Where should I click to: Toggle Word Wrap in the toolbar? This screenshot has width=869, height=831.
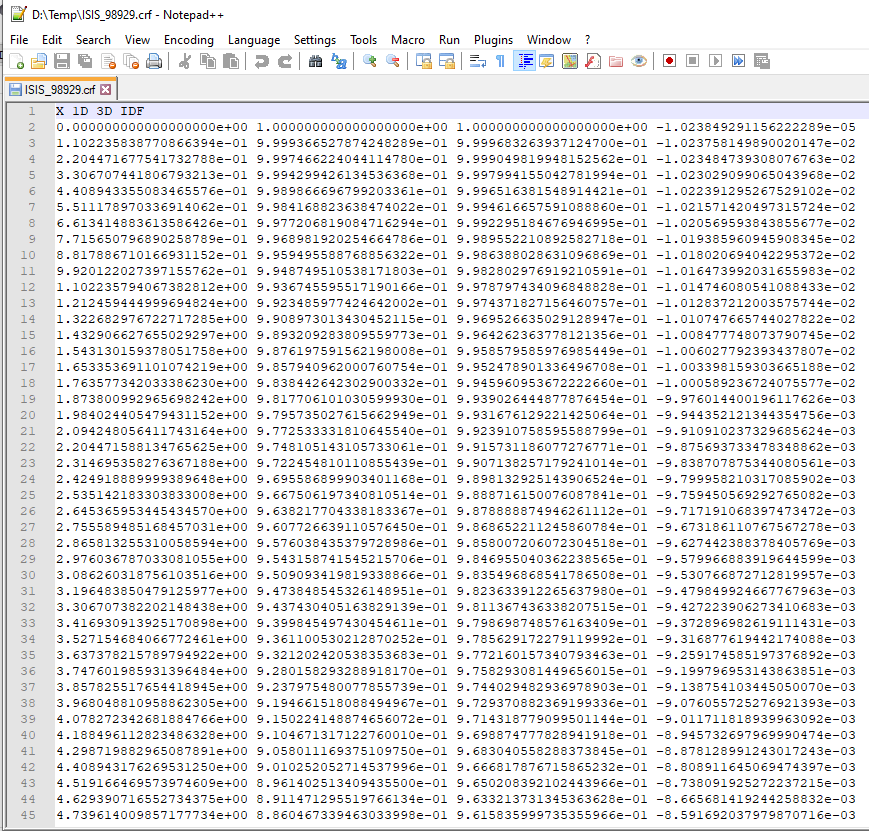pyautogui.click(x=478, y=61)
